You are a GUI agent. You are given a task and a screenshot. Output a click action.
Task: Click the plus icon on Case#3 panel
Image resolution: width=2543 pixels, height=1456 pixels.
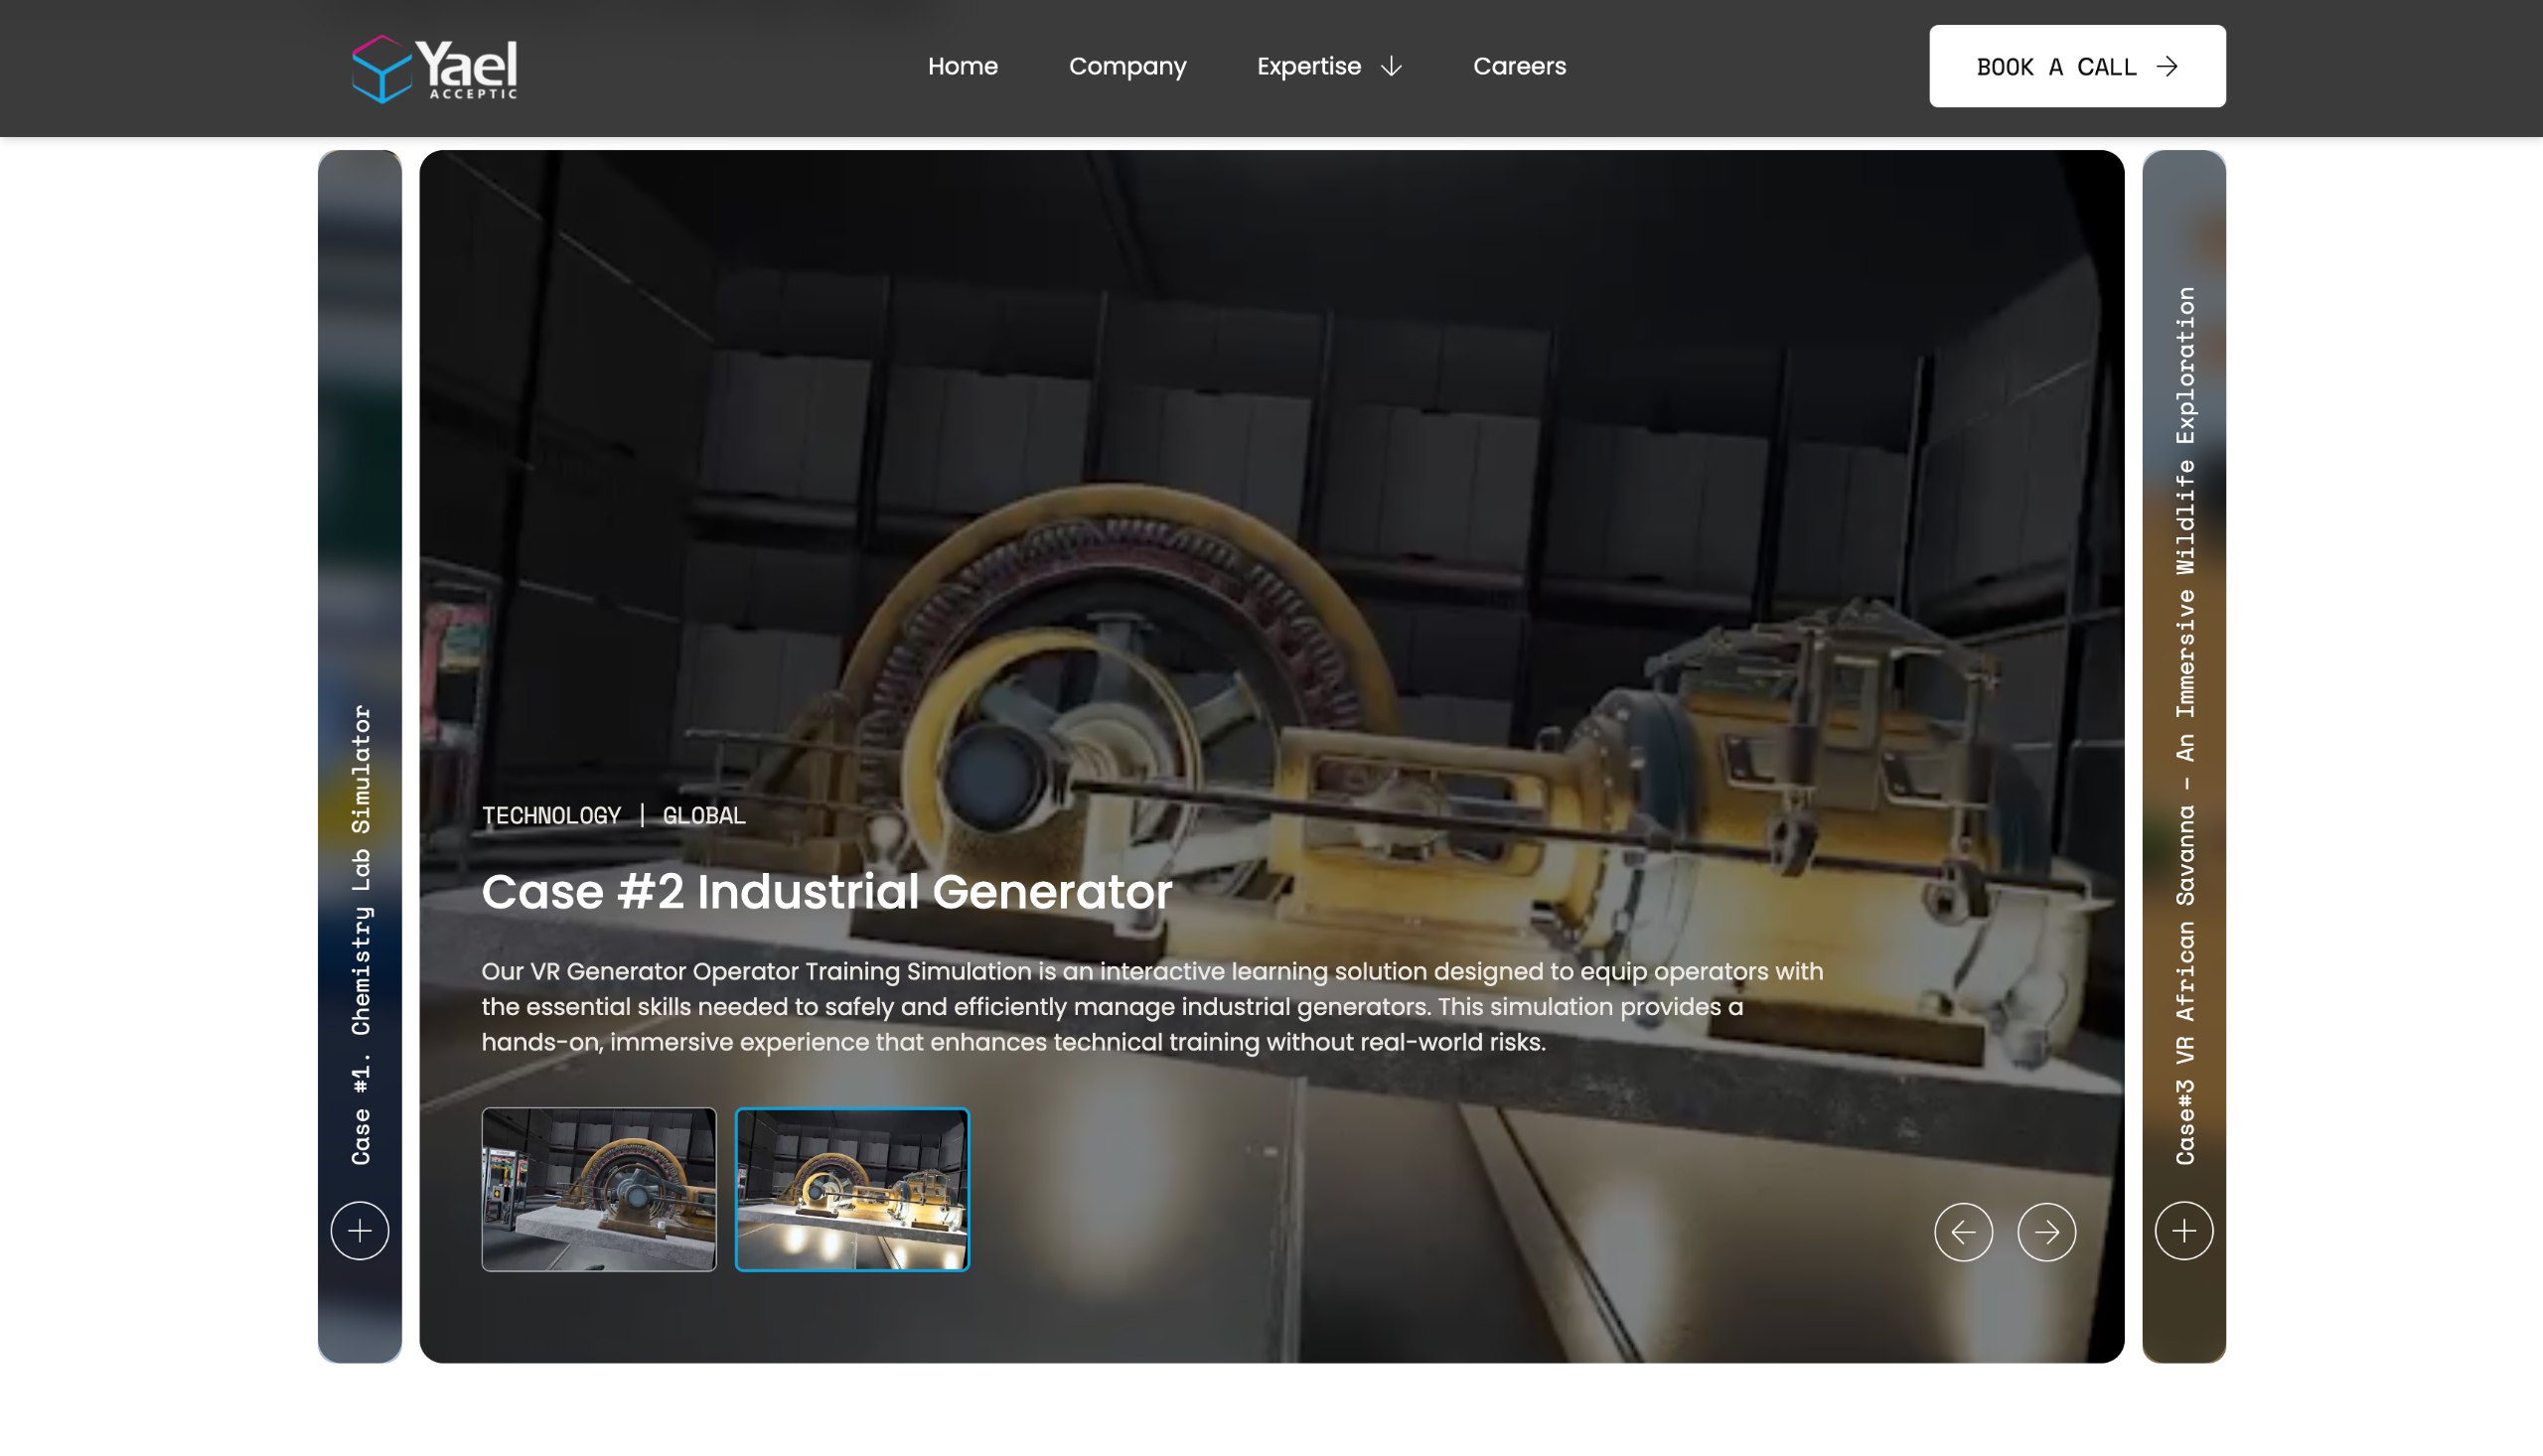coord(2184,1230)
